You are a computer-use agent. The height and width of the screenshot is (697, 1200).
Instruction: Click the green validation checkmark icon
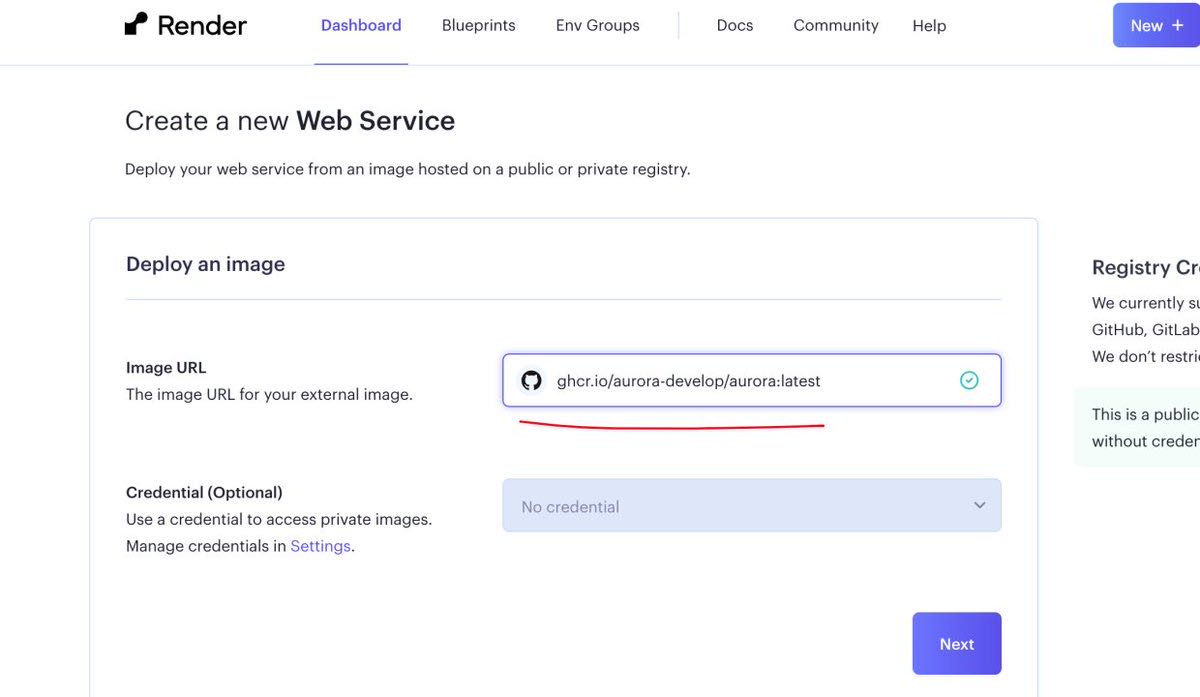pos(968,380)
